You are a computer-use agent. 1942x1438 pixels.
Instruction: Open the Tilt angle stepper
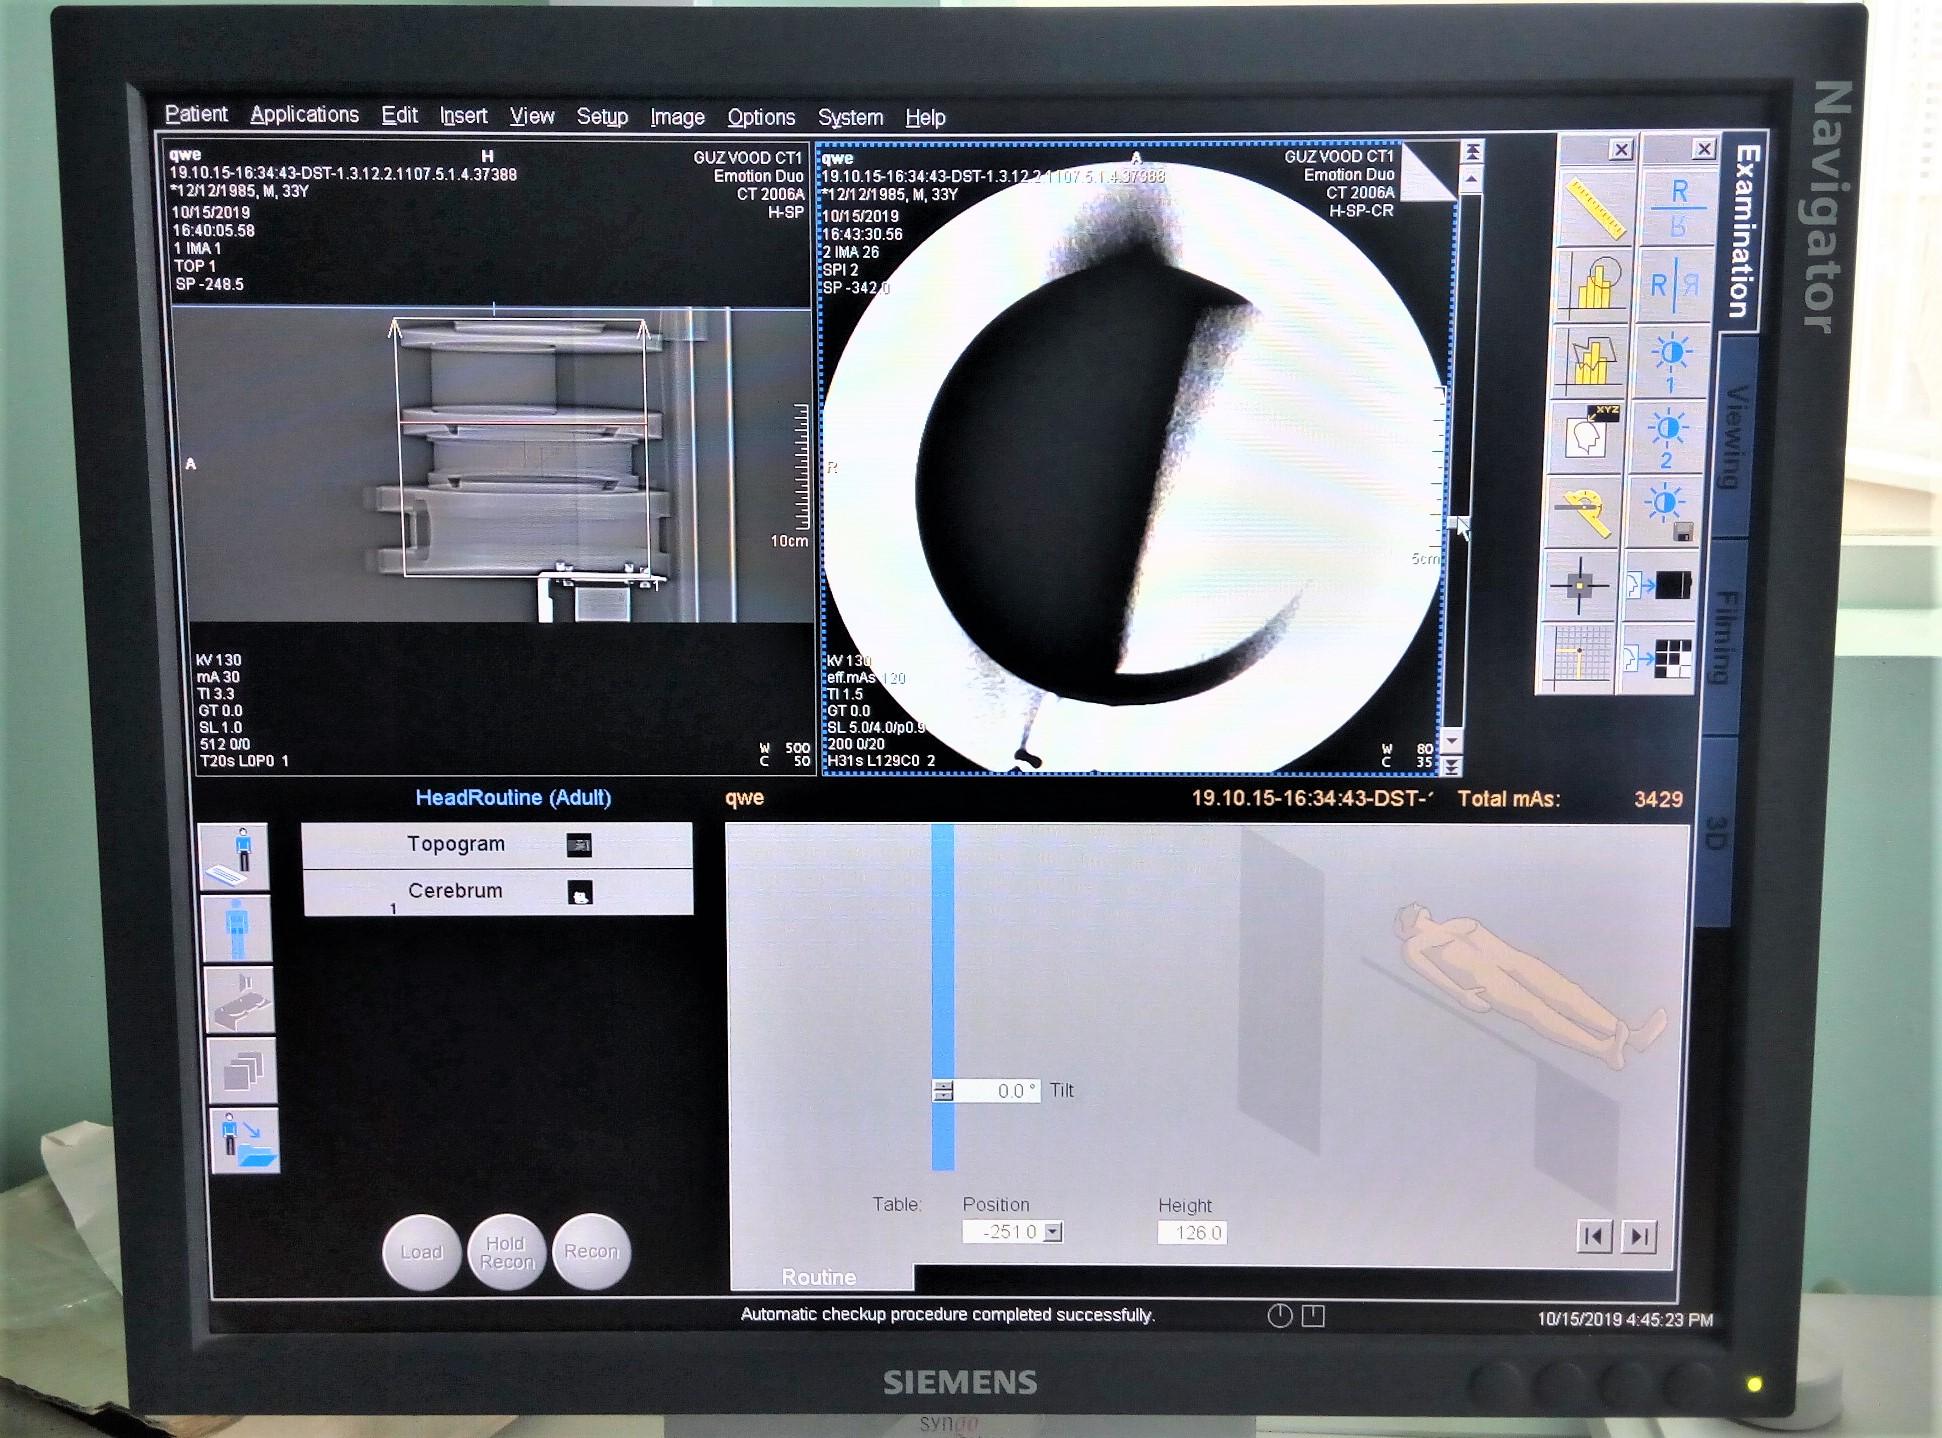(943, 1090)
